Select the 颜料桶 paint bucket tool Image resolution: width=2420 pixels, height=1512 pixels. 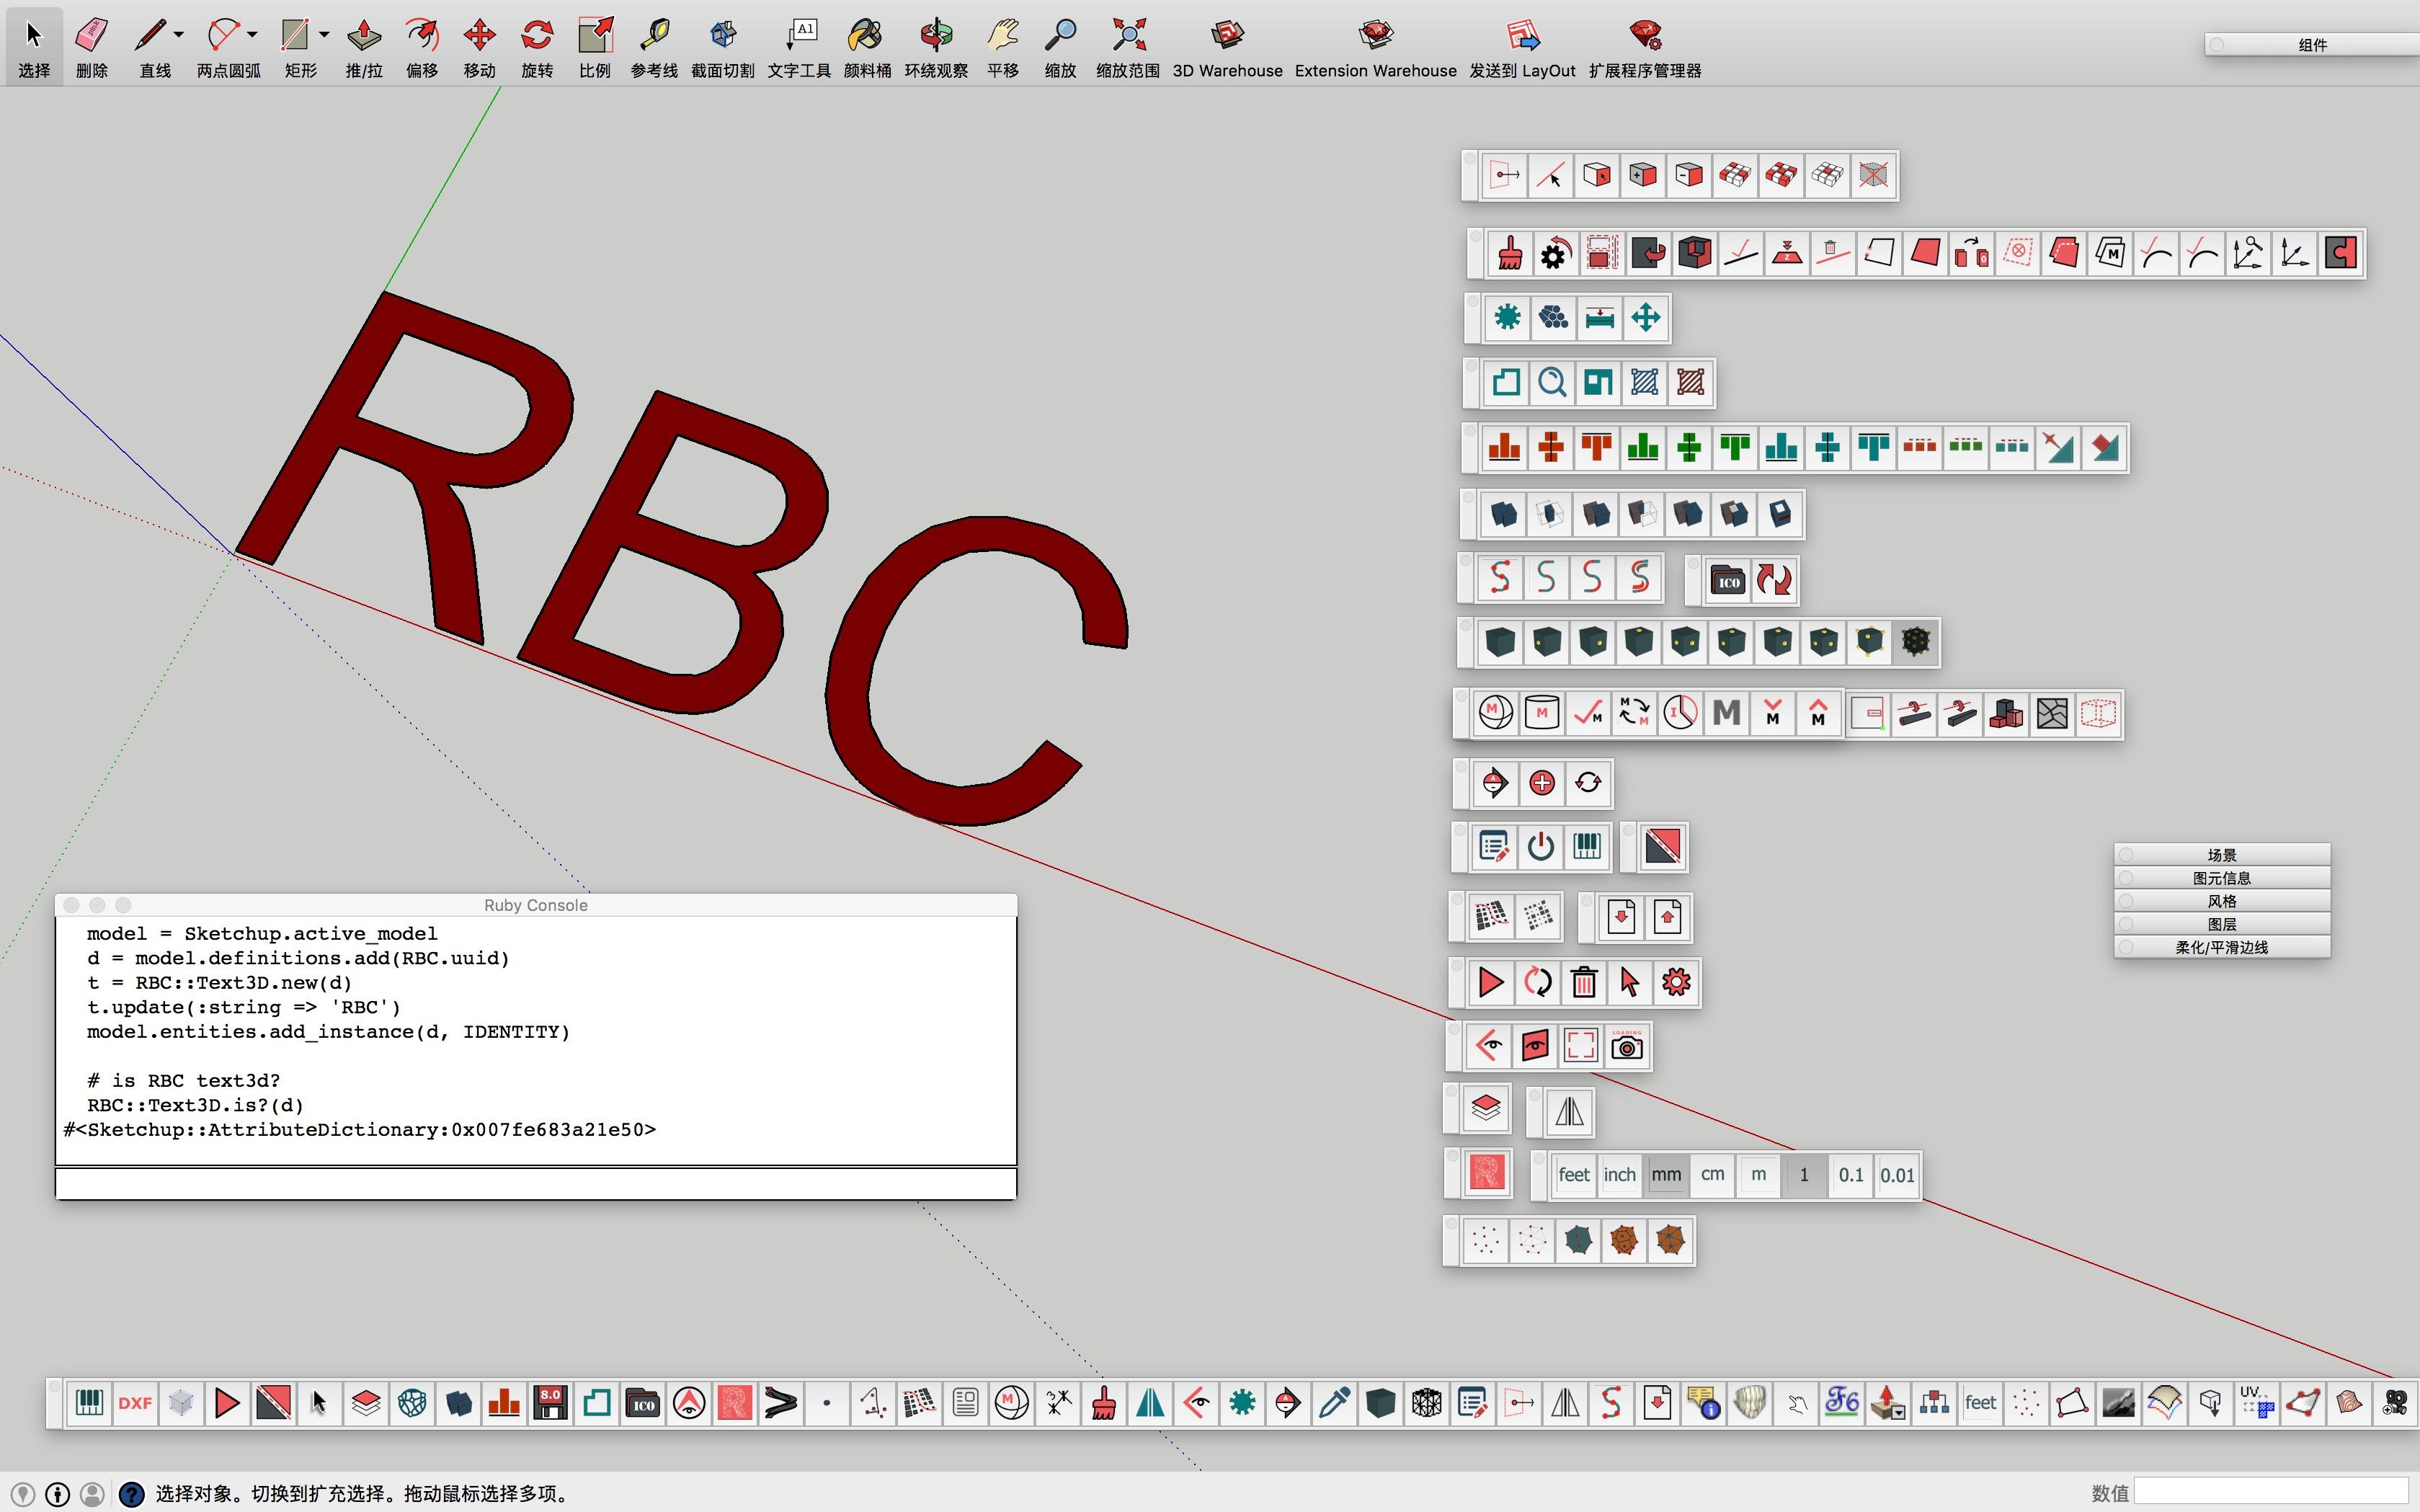pos(866,37)
